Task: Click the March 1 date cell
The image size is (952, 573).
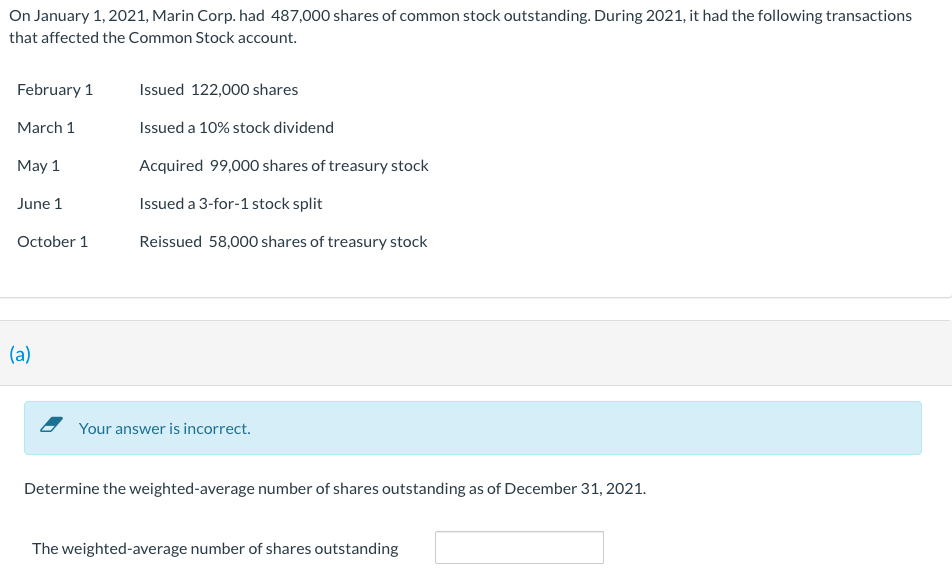Action: [46, 127]
